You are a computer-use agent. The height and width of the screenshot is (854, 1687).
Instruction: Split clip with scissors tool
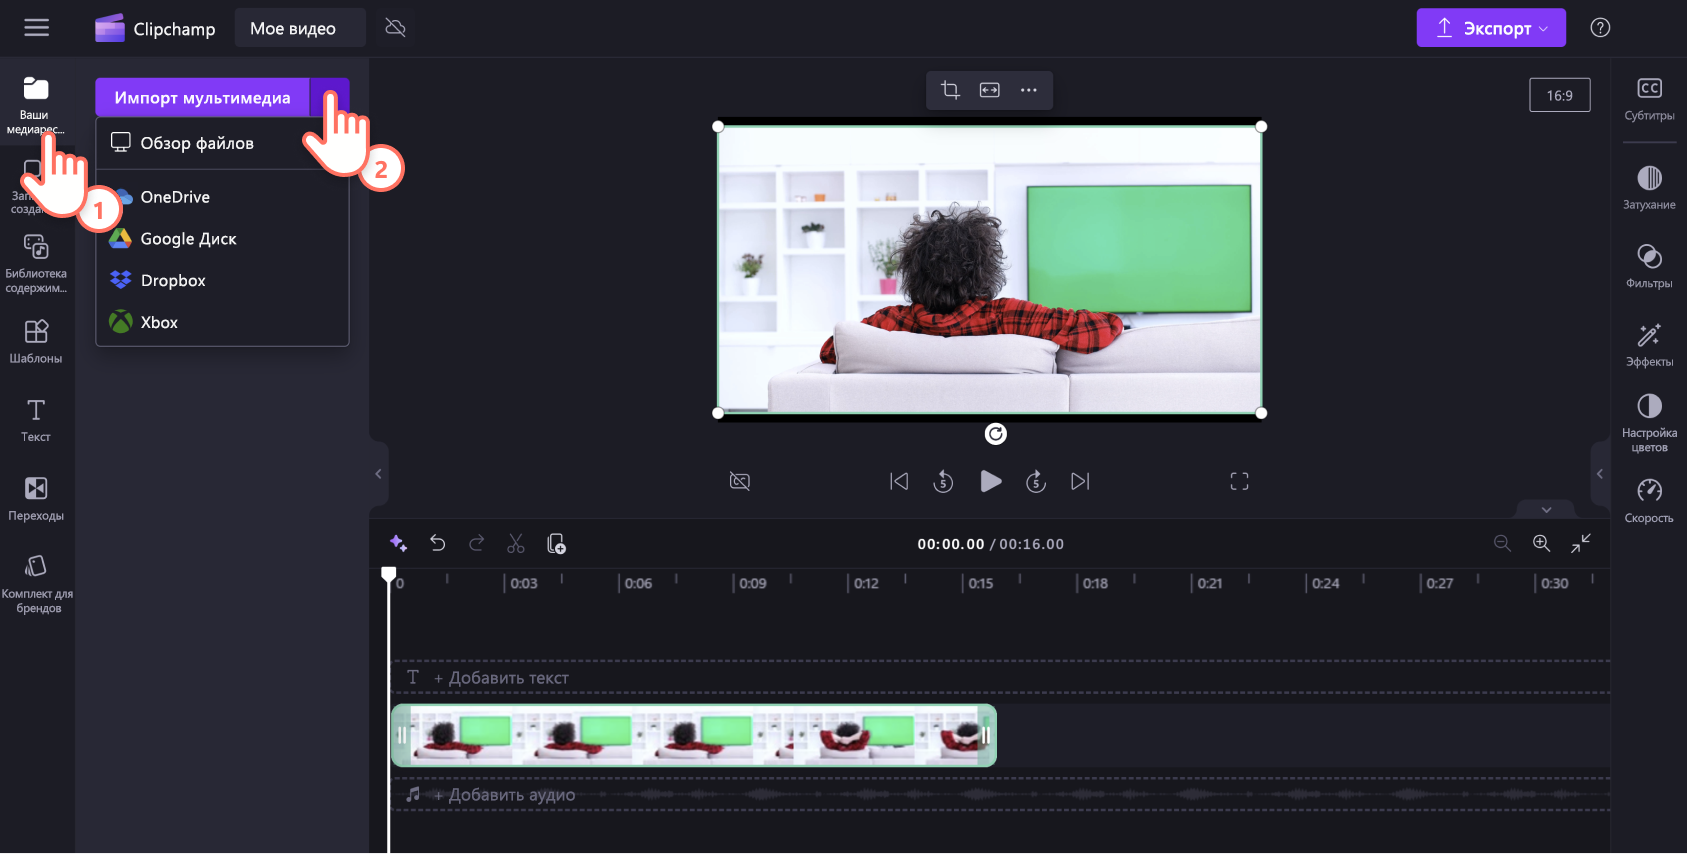pyautogui.click(x=516, y=543)
